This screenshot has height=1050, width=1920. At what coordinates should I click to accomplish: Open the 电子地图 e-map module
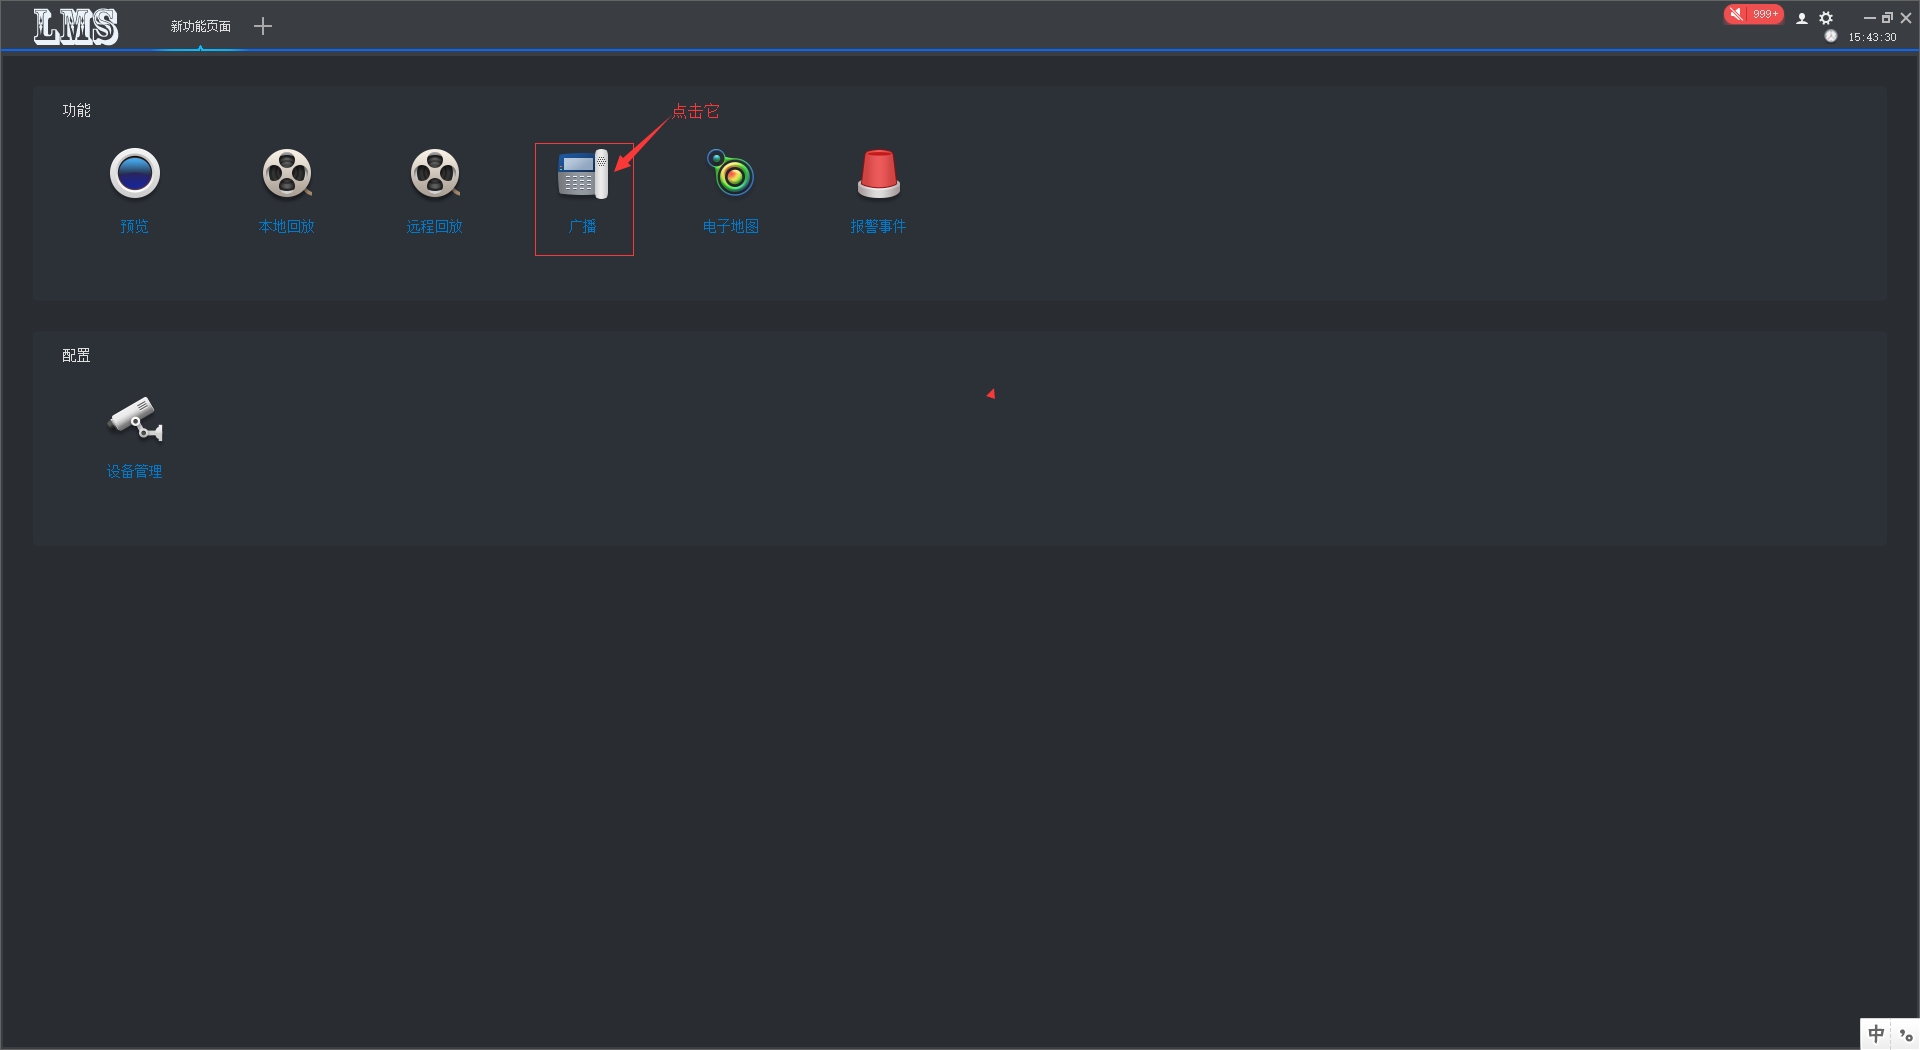[x=731, y=175]
